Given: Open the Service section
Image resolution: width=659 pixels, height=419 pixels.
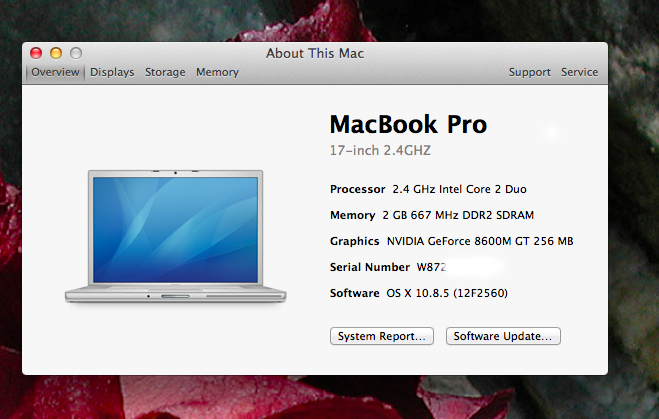Looking at the screenshot, I should (x=580, y=72).
